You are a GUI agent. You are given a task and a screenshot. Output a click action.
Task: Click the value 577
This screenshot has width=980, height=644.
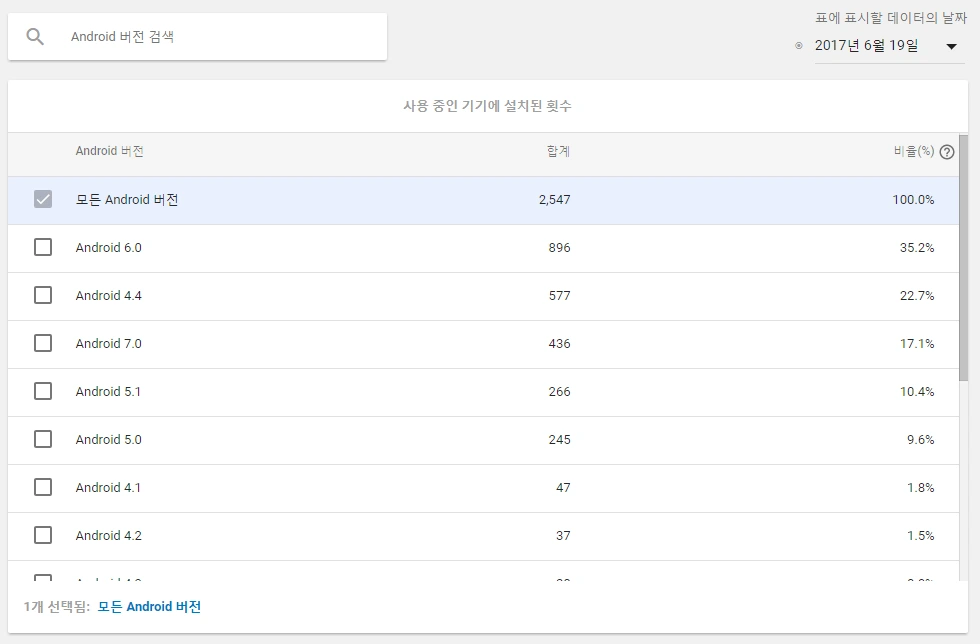click(559, 296)
